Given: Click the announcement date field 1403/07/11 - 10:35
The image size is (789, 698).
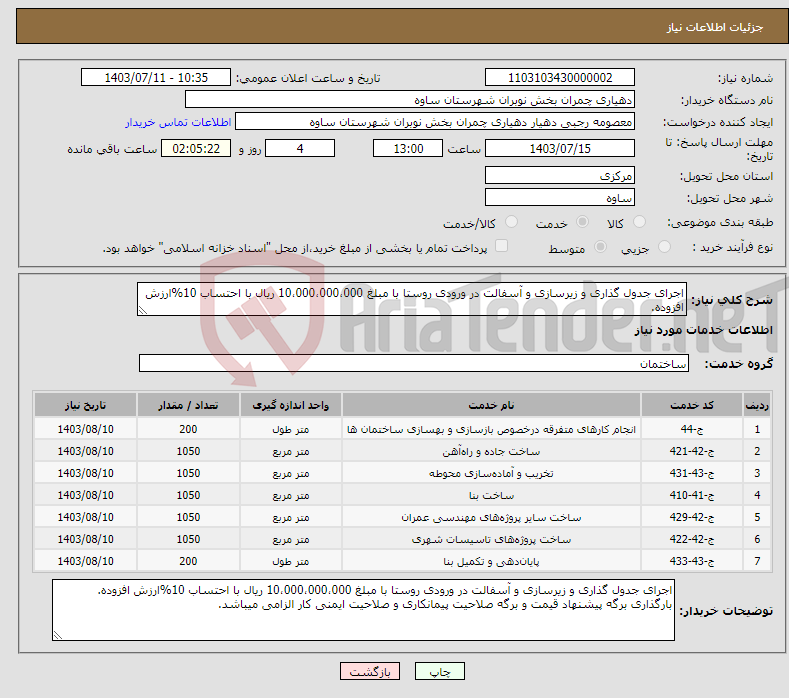Looking at the screenshot, I should click(156, 77).
